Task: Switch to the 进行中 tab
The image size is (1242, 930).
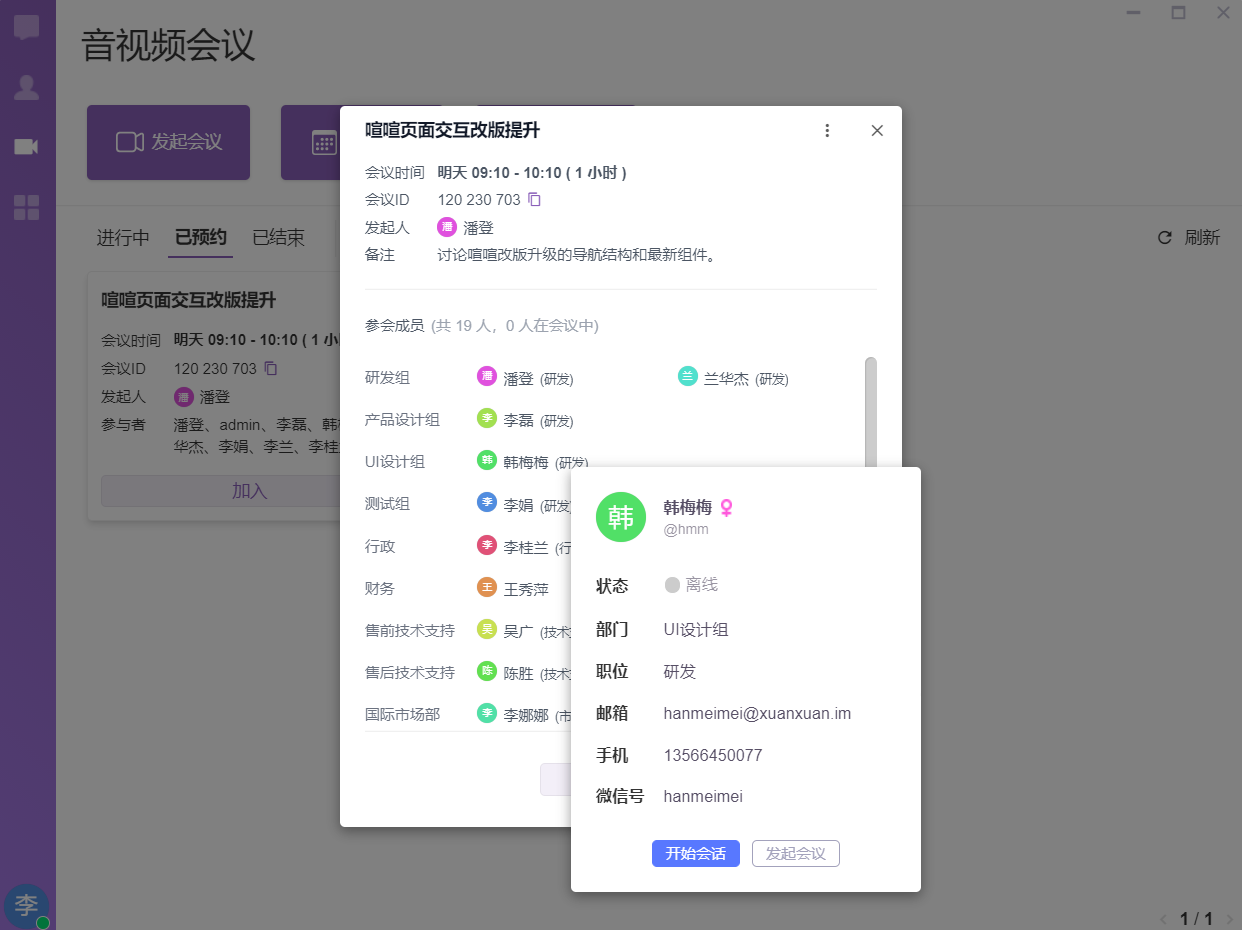Action: tap(123, 238)
